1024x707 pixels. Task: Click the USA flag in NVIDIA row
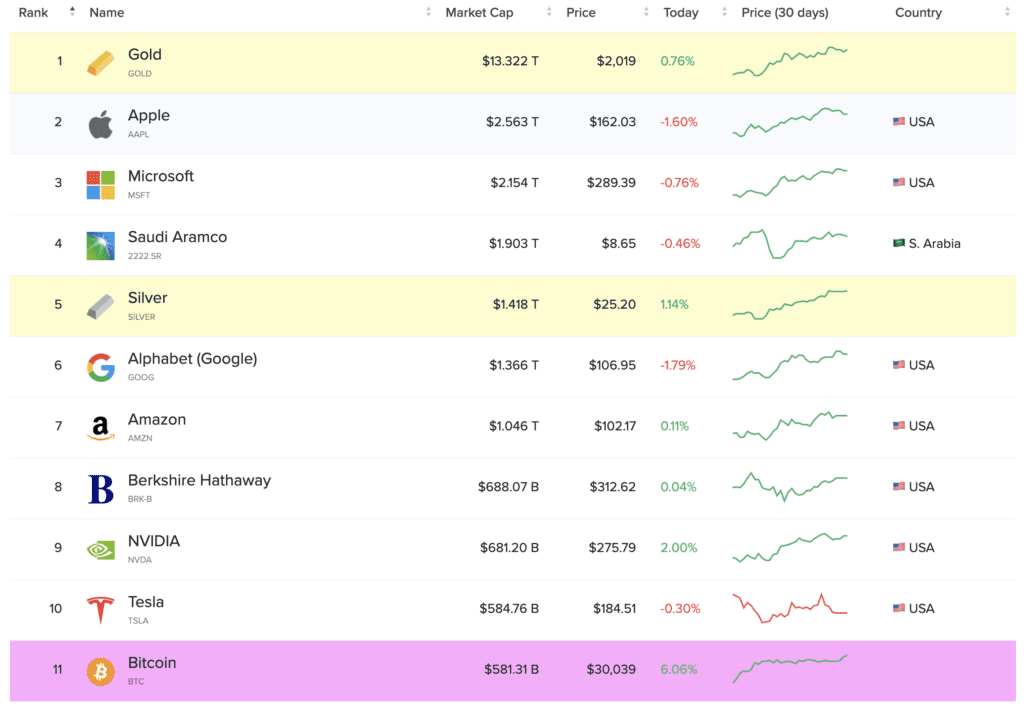click(x=899, y=547)
